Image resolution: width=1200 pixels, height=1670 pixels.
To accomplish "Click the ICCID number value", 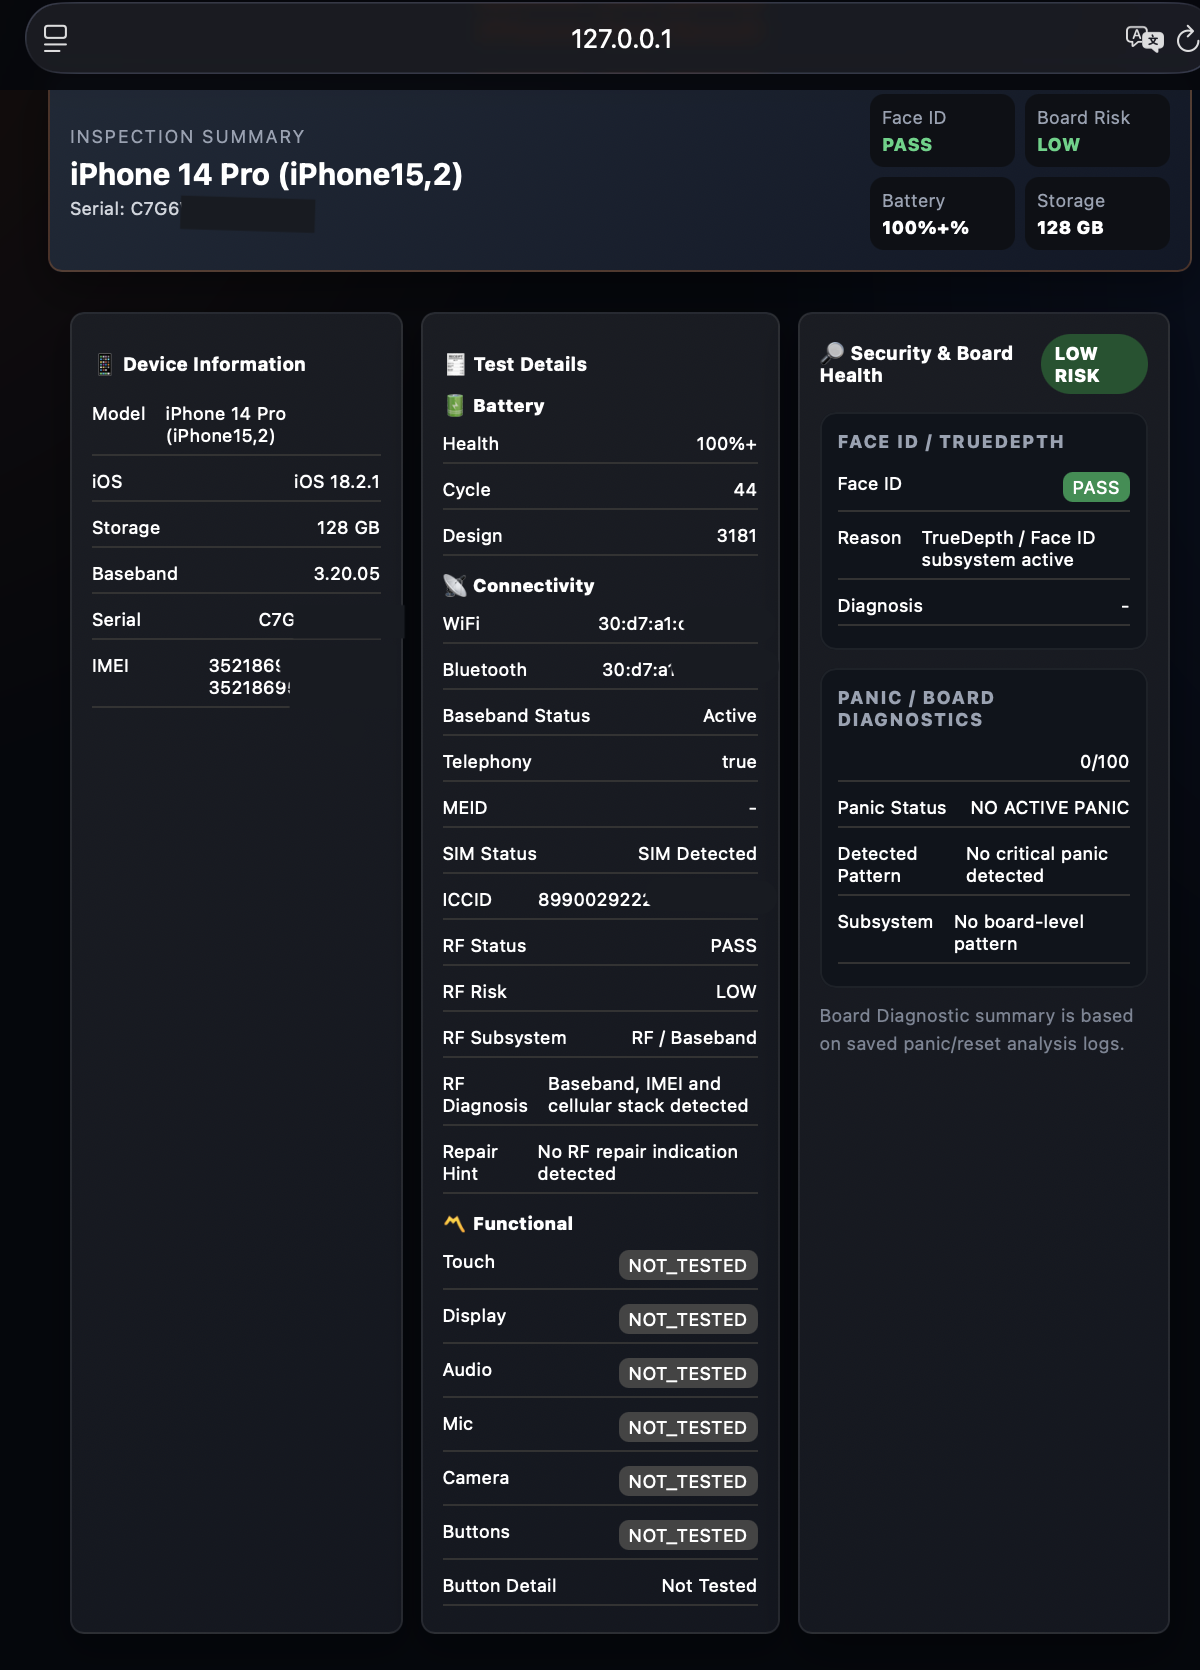I will click(594, 899).
